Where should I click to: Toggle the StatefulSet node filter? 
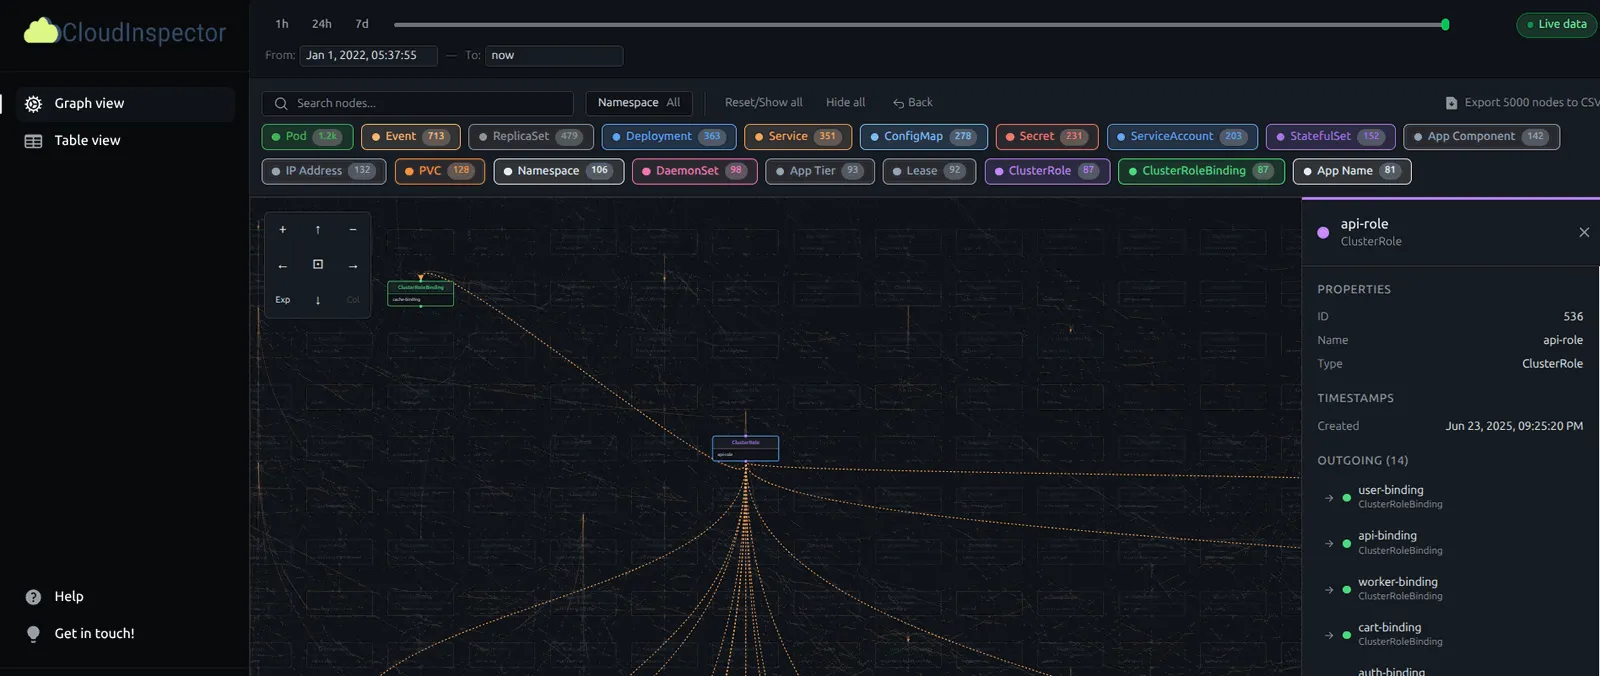click(x=1331, y=137)
